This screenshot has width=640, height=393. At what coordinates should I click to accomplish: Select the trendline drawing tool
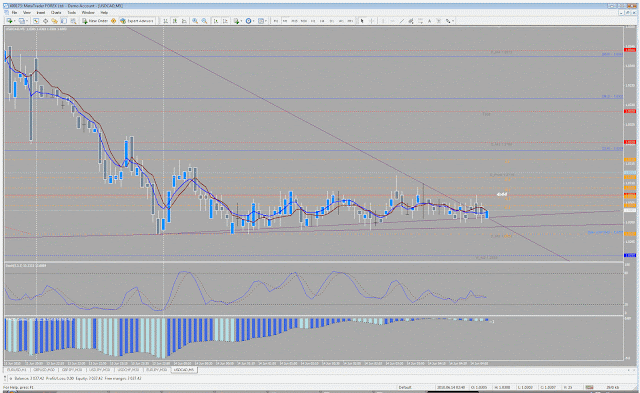click(x=402, y=21)
